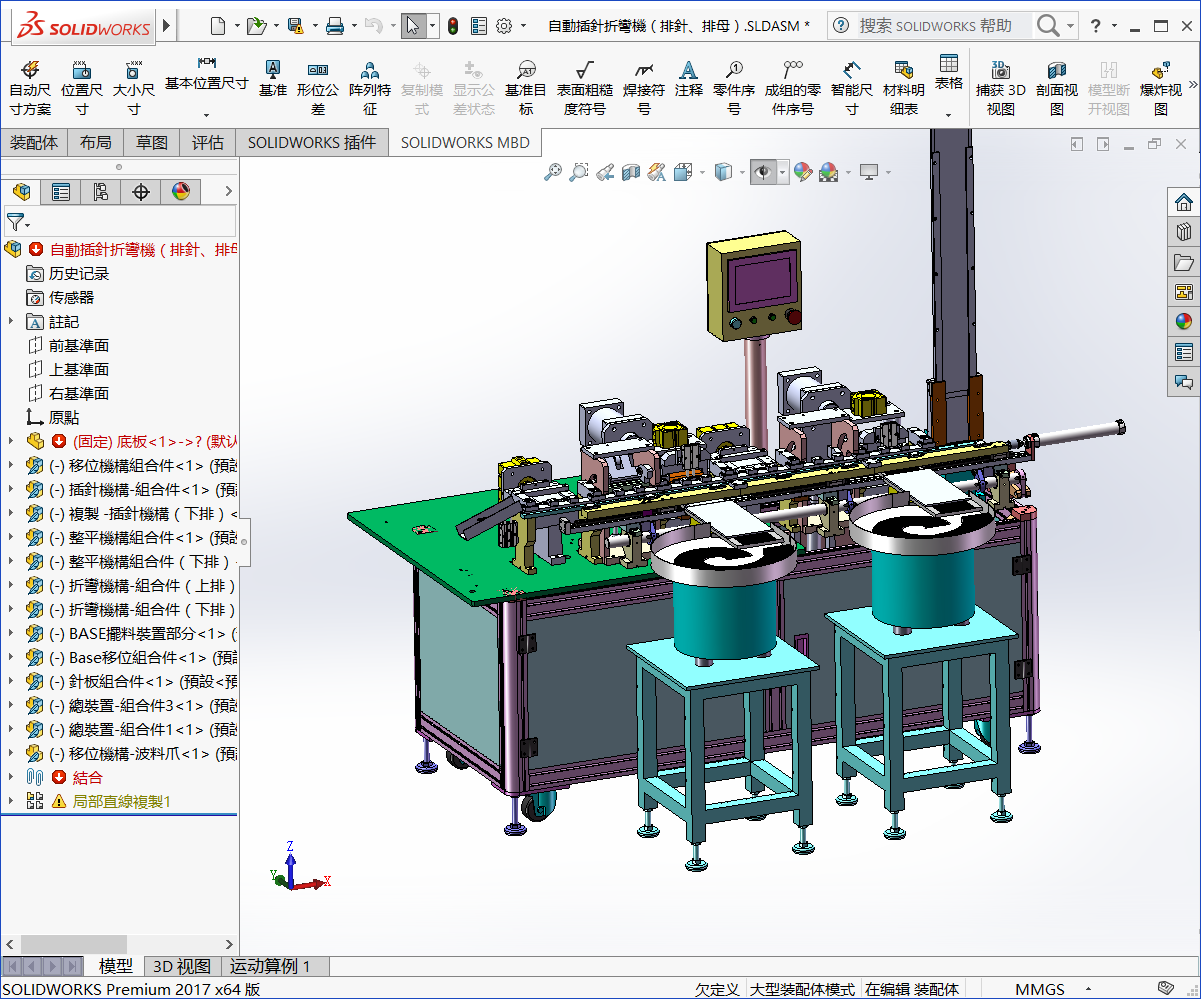
Task: Click the Save icon with warning
Action: pos(295,26)
